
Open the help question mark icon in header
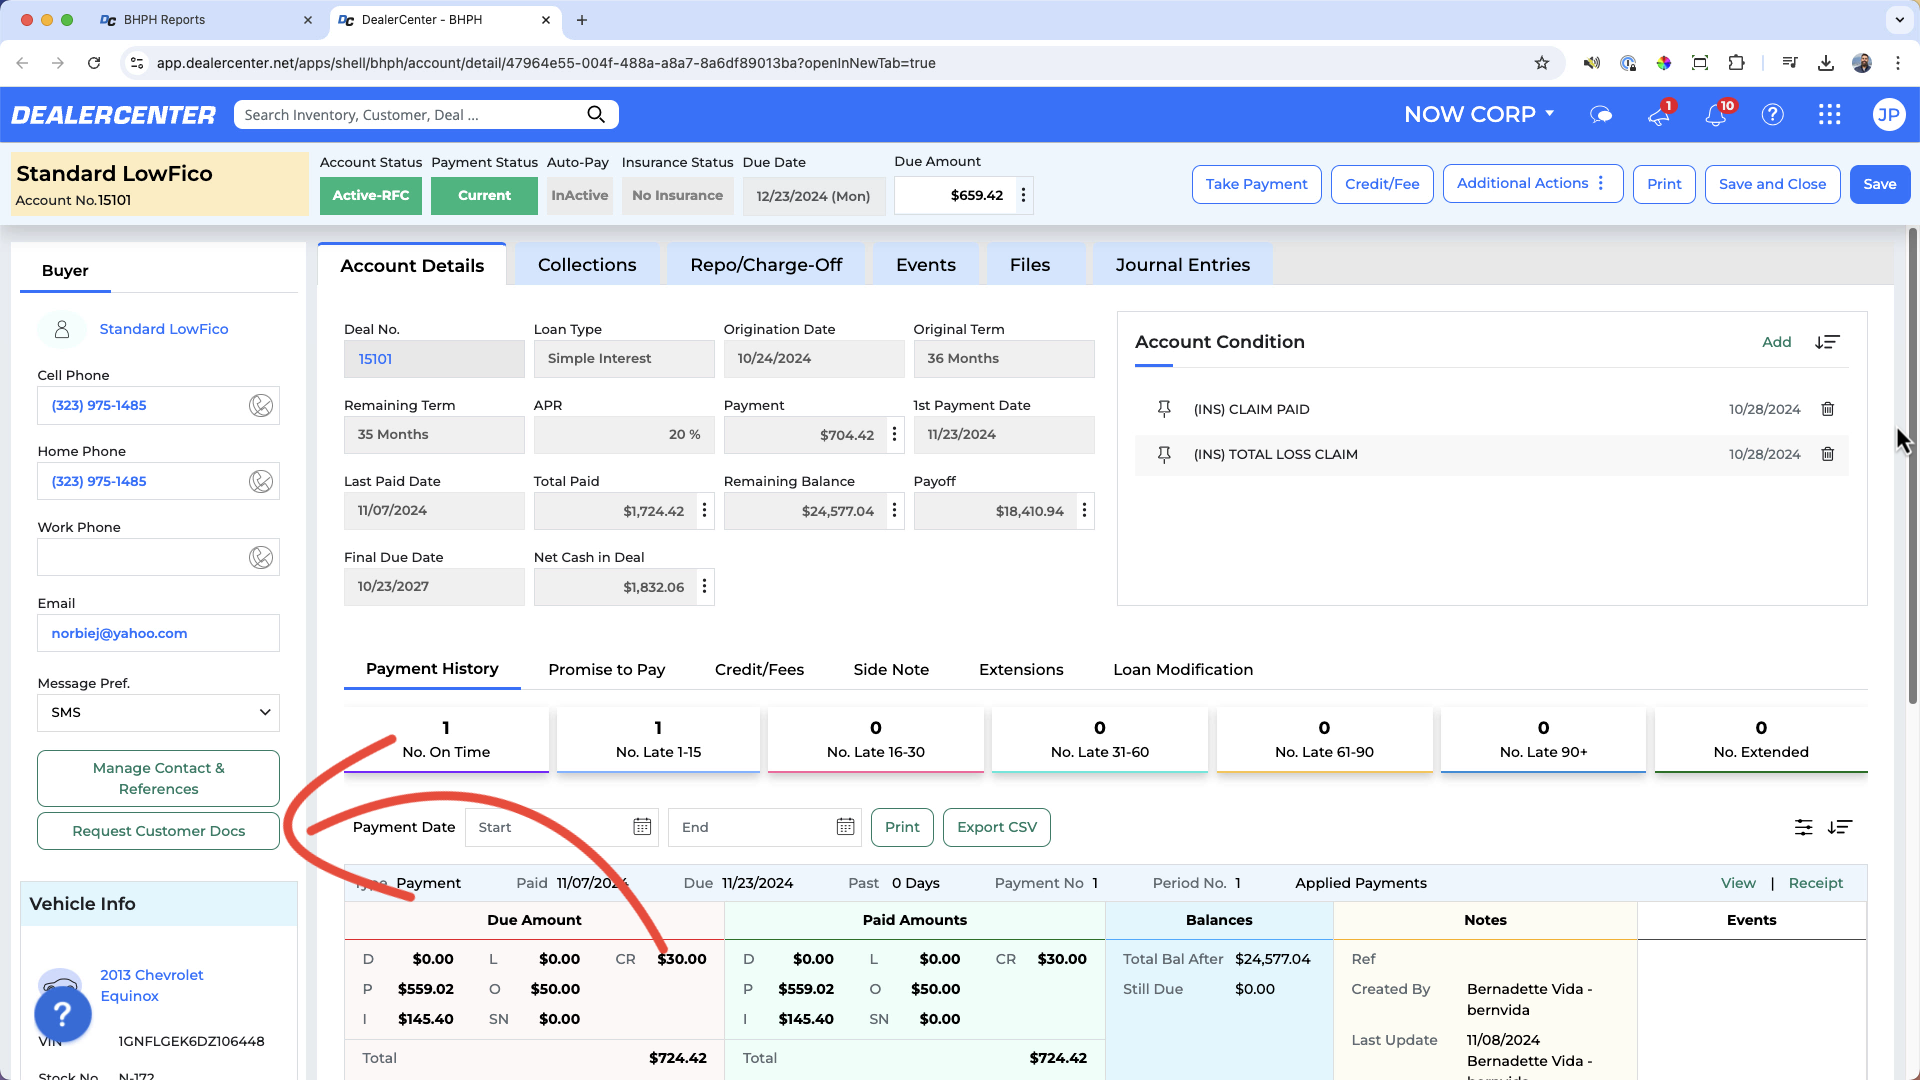(x=1773, y=115)
